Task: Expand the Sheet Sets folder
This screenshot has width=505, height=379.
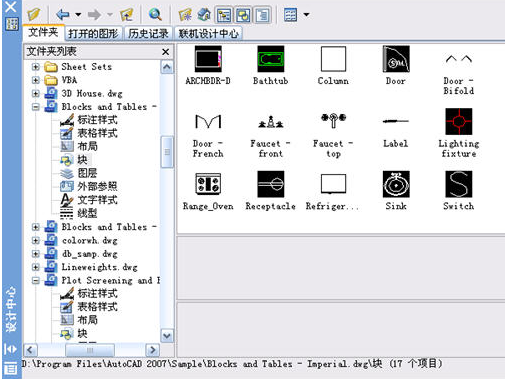Action: coord(35,67)
